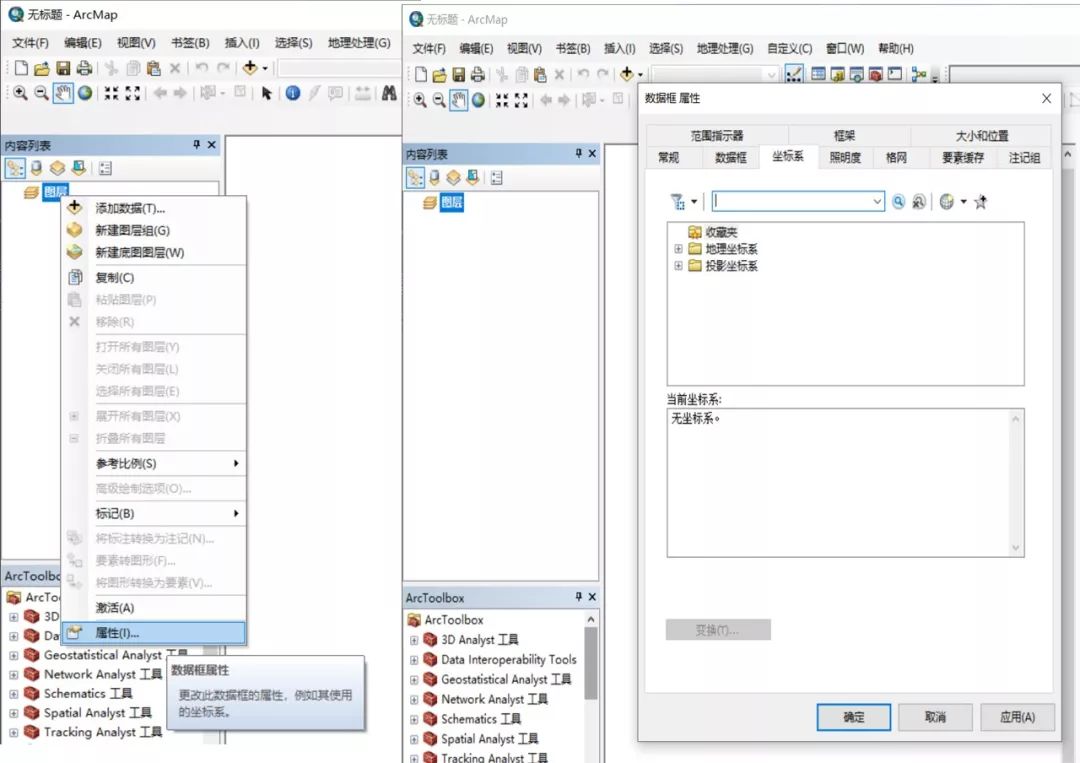The height and width of the screenshot is (763, 1080).
Task: Click 取消 button in data frame dialog
Action: tap(935, 717)
